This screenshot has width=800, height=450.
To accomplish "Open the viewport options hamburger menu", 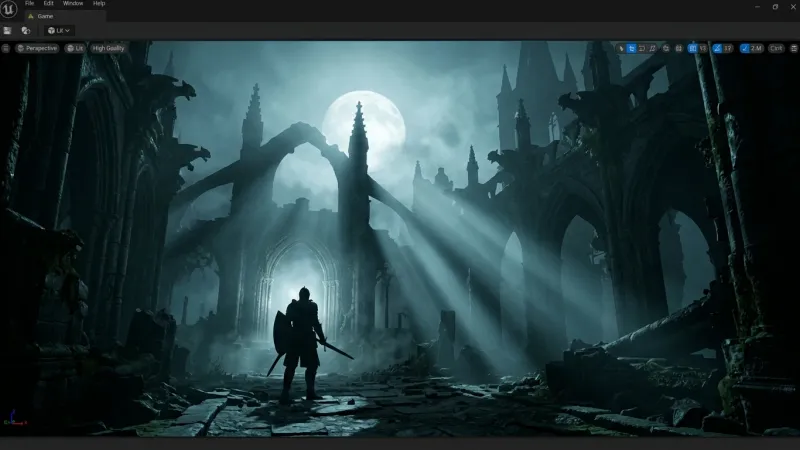I will [x=6, y=48].
